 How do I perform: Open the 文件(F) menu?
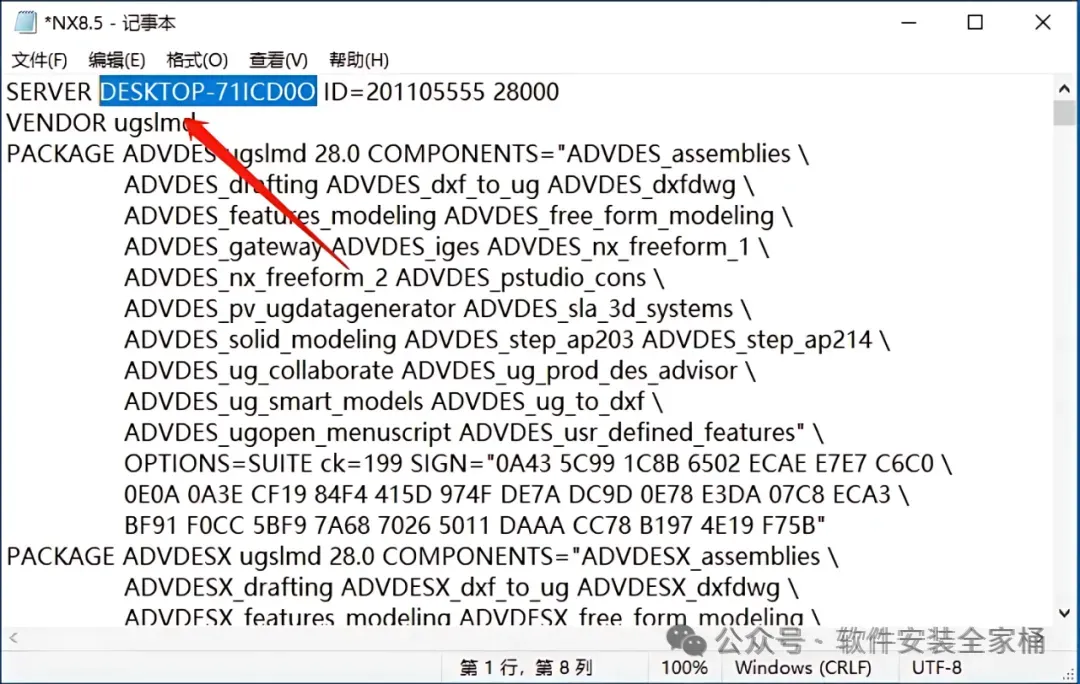(39, 60)
